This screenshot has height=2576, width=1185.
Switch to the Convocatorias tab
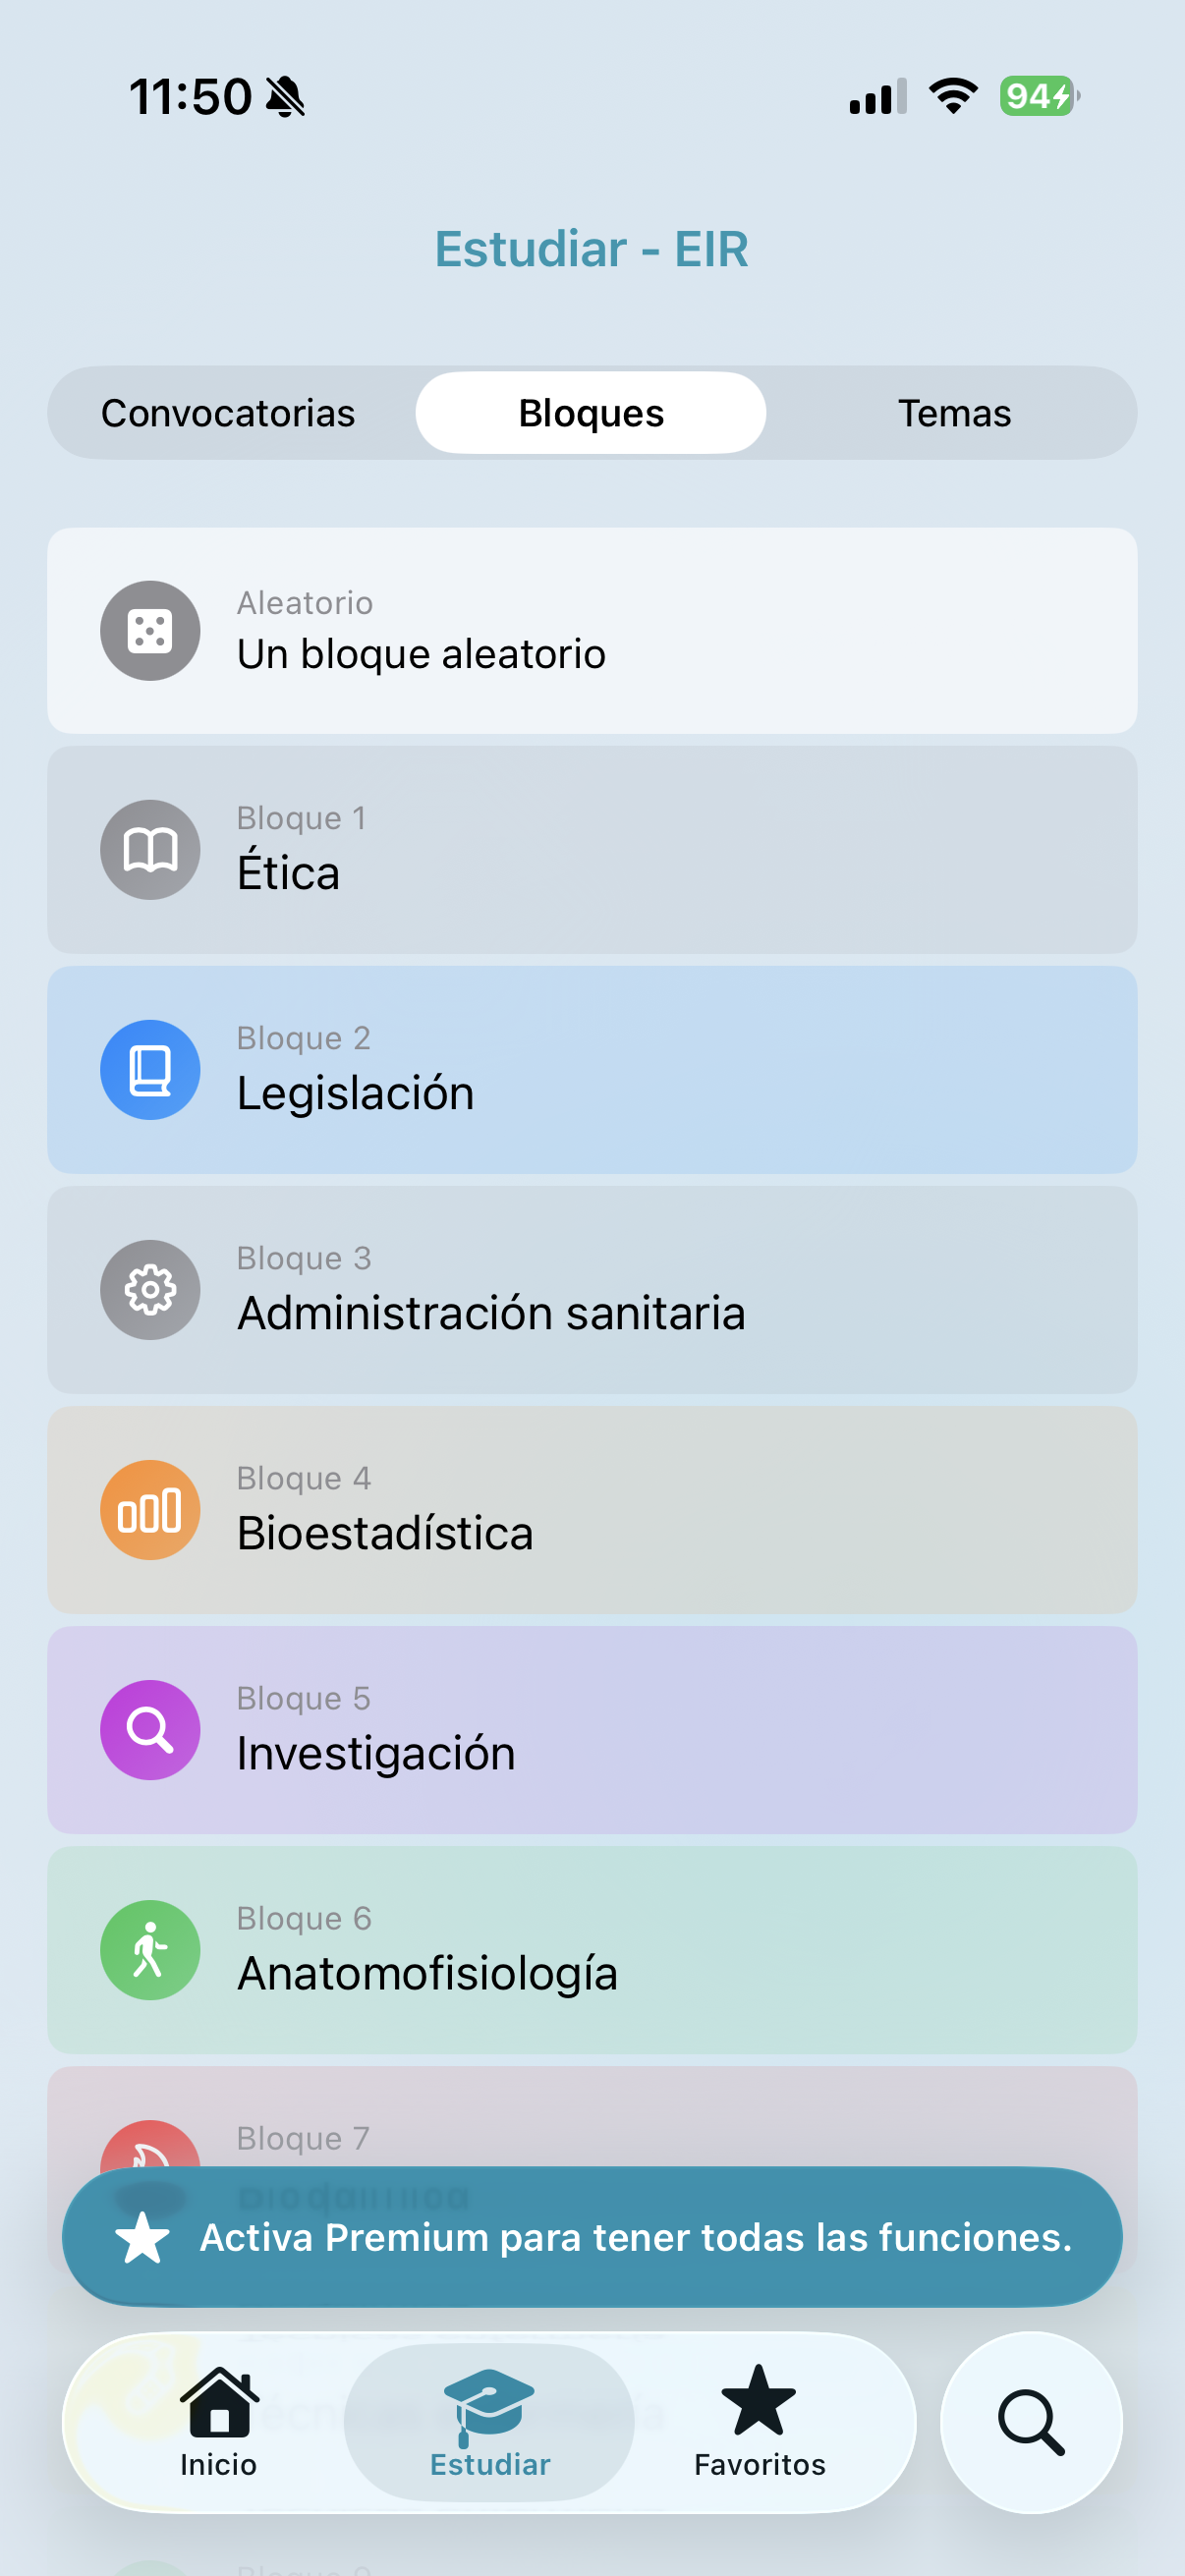(x=228, y=413)
